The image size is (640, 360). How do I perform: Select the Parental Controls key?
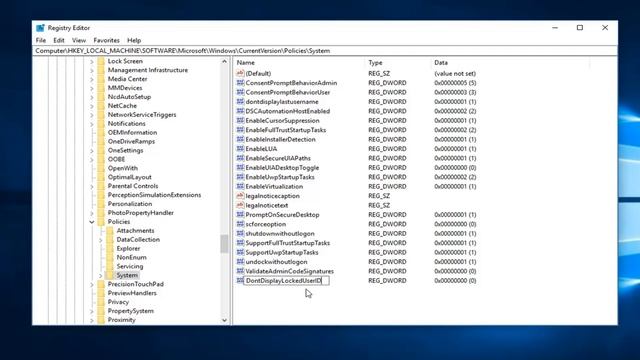click(x=133, y=186)
